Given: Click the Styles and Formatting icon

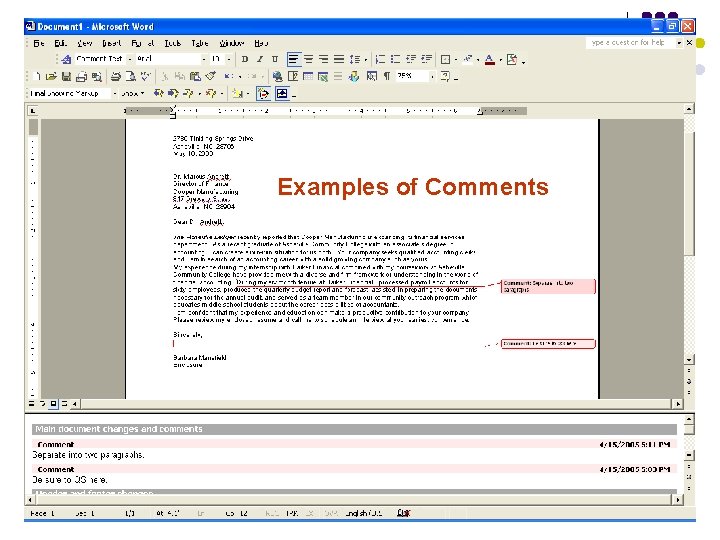Looking at the screenshot, I should [x=66, y=59].
